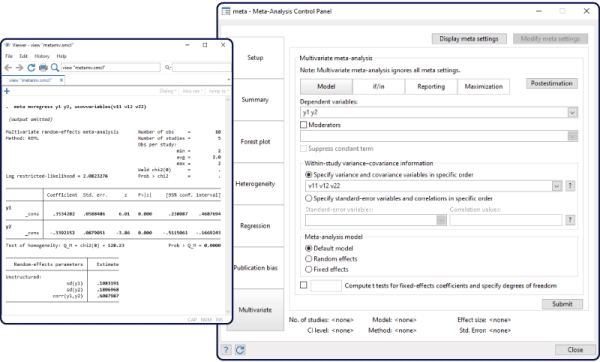Click the Refresh icon in Viewer toolbar
The image size is (600, 362).
click(31, 68)
